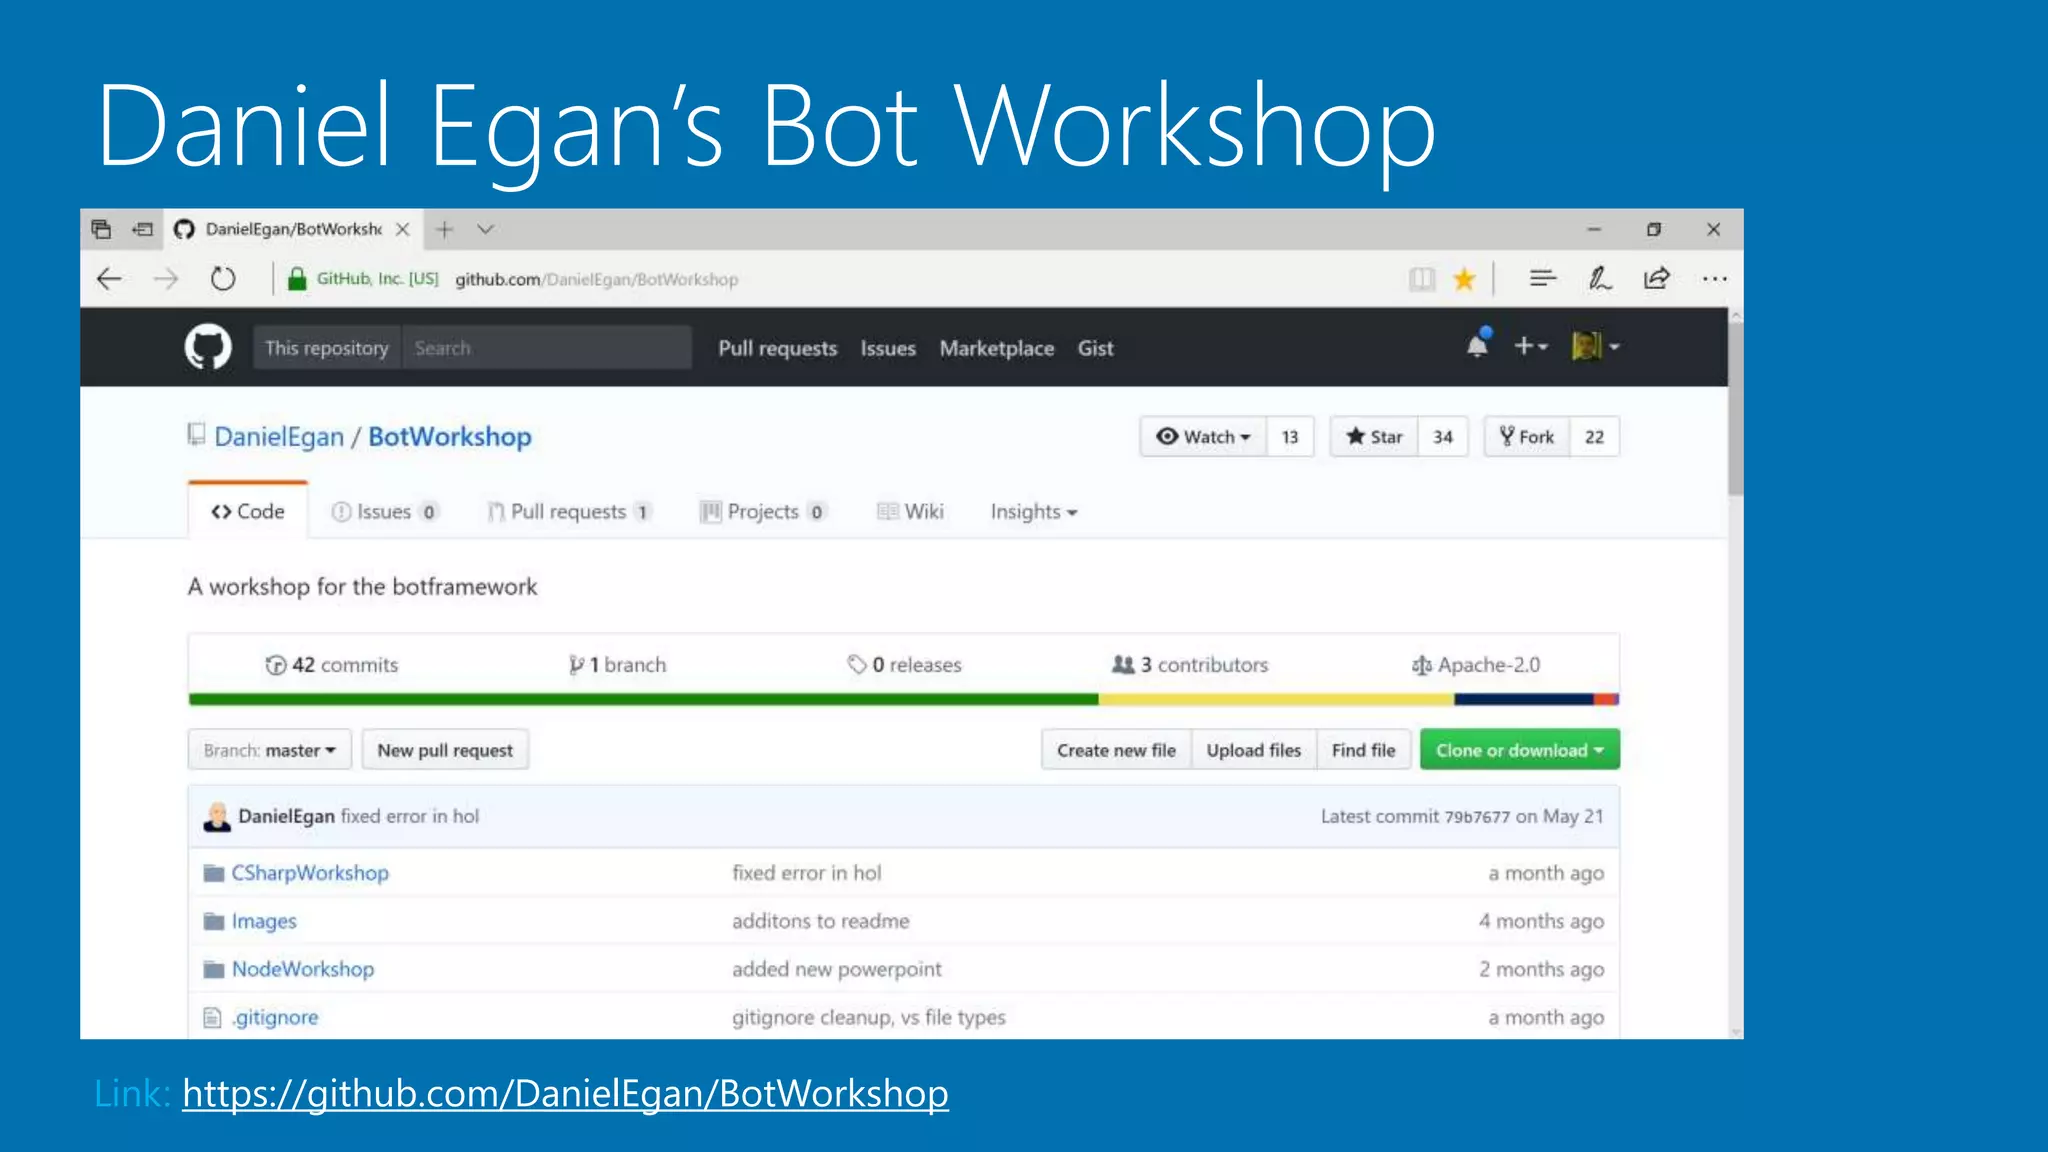2048x1152 pixels.
Task: Switch to the Wiki tab
Action: pos(910,512)
